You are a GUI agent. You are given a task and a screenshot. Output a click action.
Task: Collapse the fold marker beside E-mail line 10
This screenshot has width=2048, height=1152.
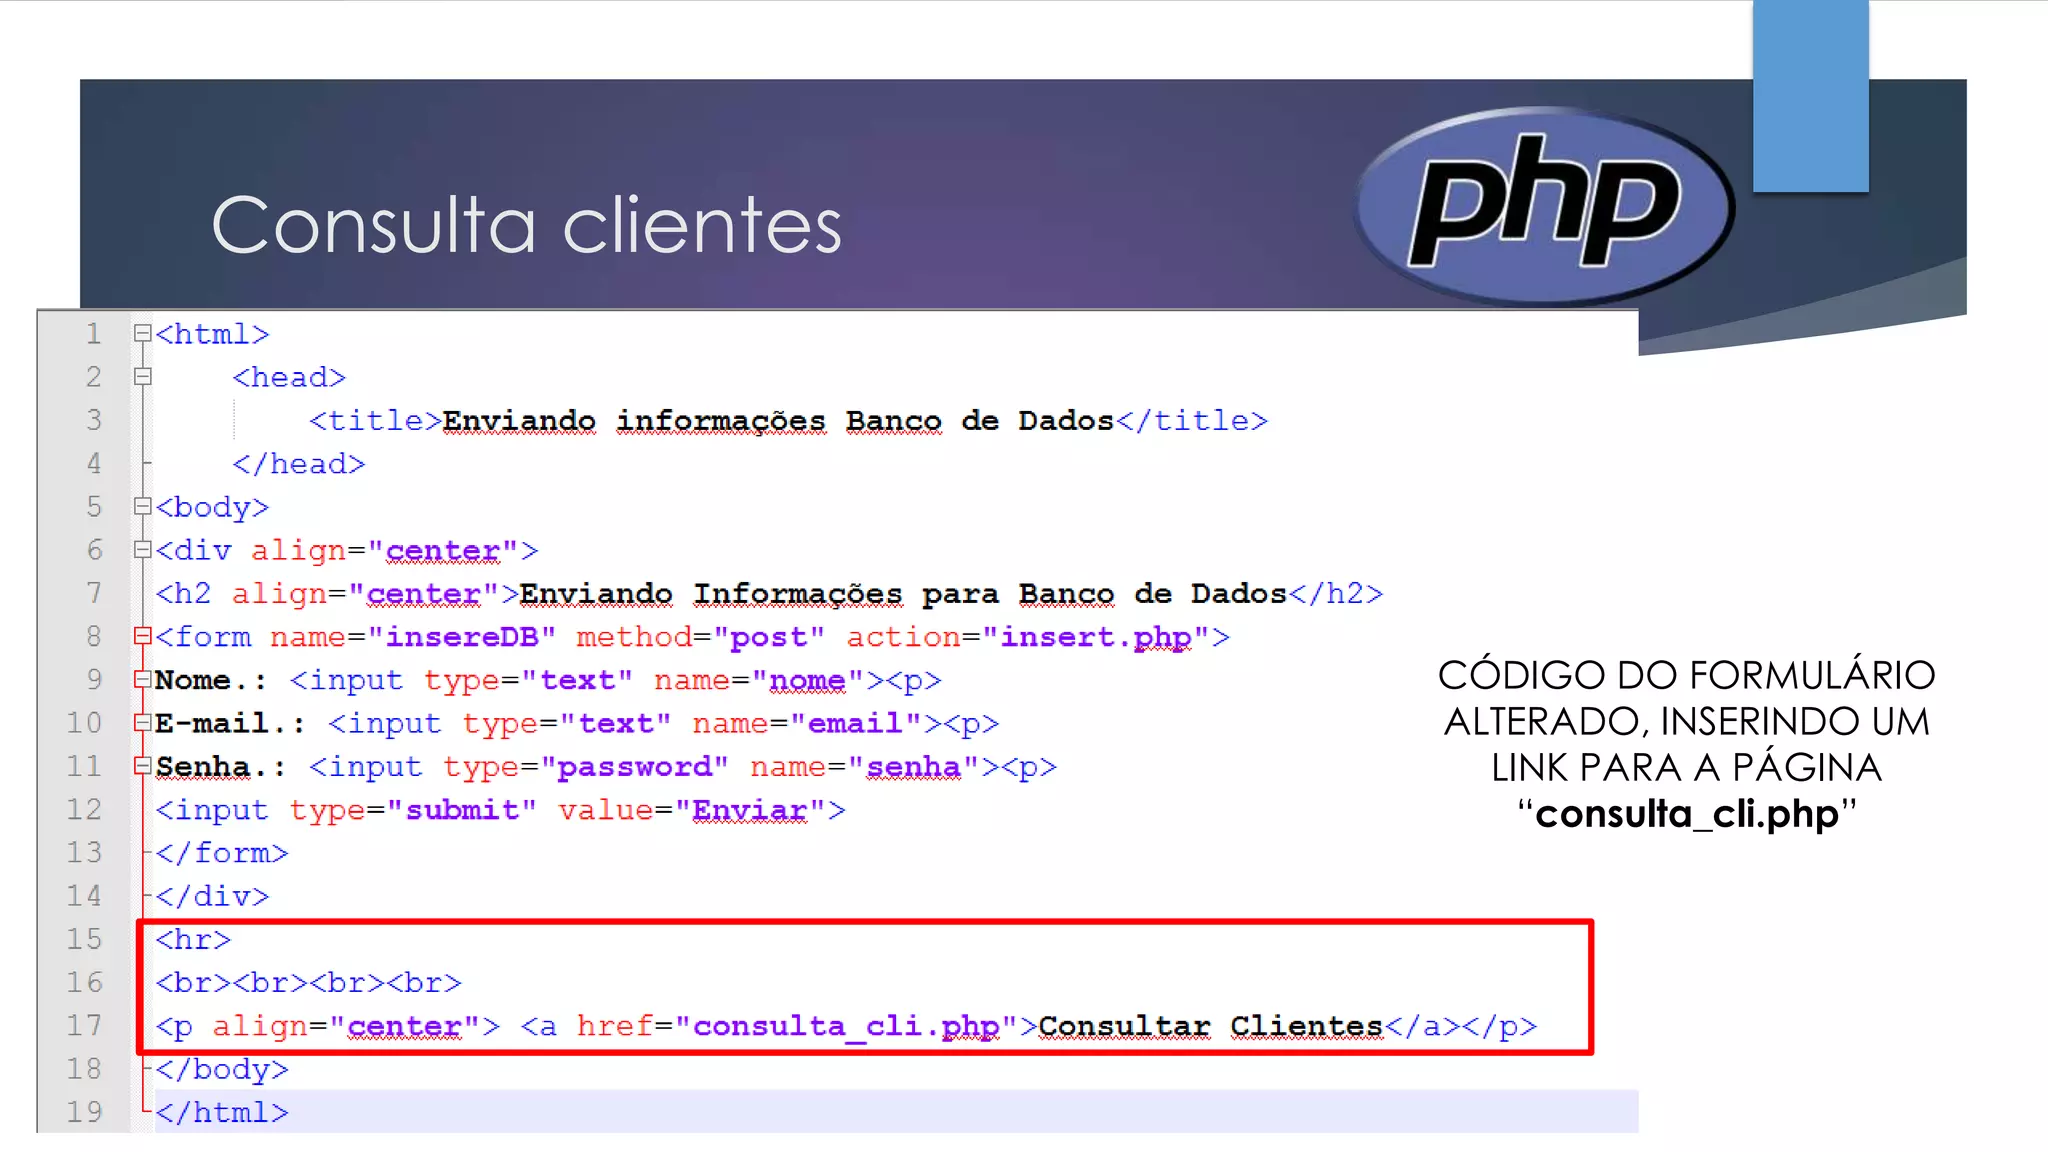tap(142, 722)
